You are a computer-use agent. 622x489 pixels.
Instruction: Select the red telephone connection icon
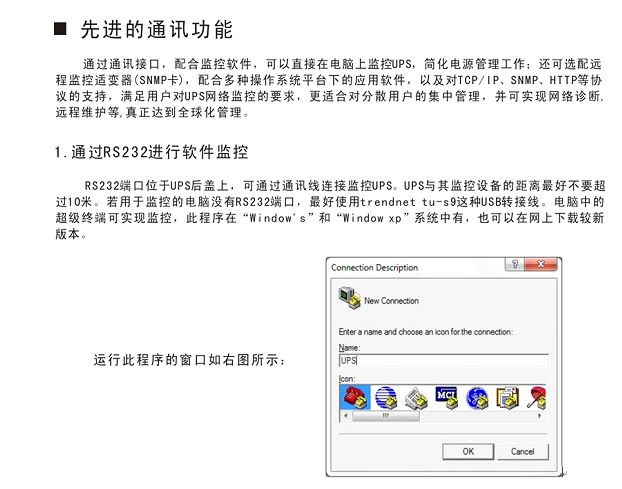(355, 398)
